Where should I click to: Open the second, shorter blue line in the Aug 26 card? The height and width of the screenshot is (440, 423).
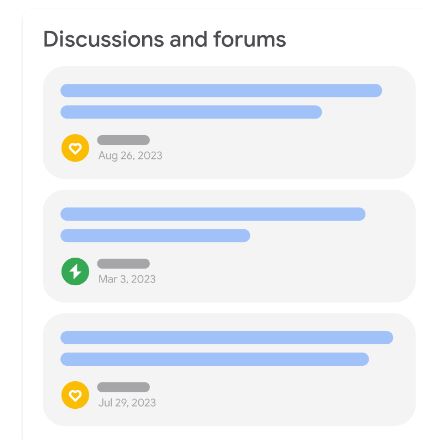click(x=191, y=112)
